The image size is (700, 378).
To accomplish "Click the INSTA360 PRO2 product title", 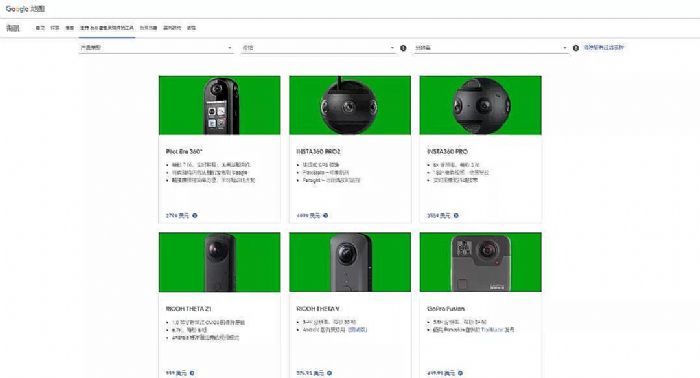I will [318, 152].
